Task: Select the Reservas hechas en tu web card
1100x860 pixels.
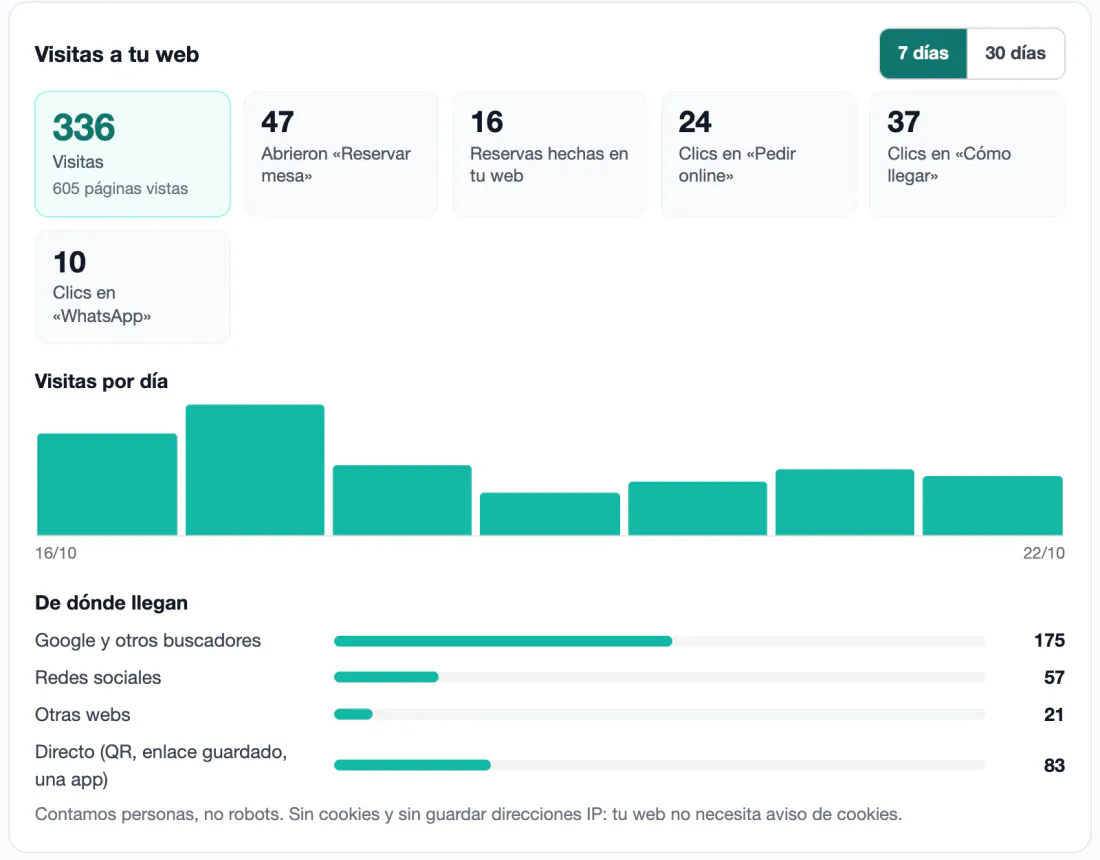Action: point(550,154)
